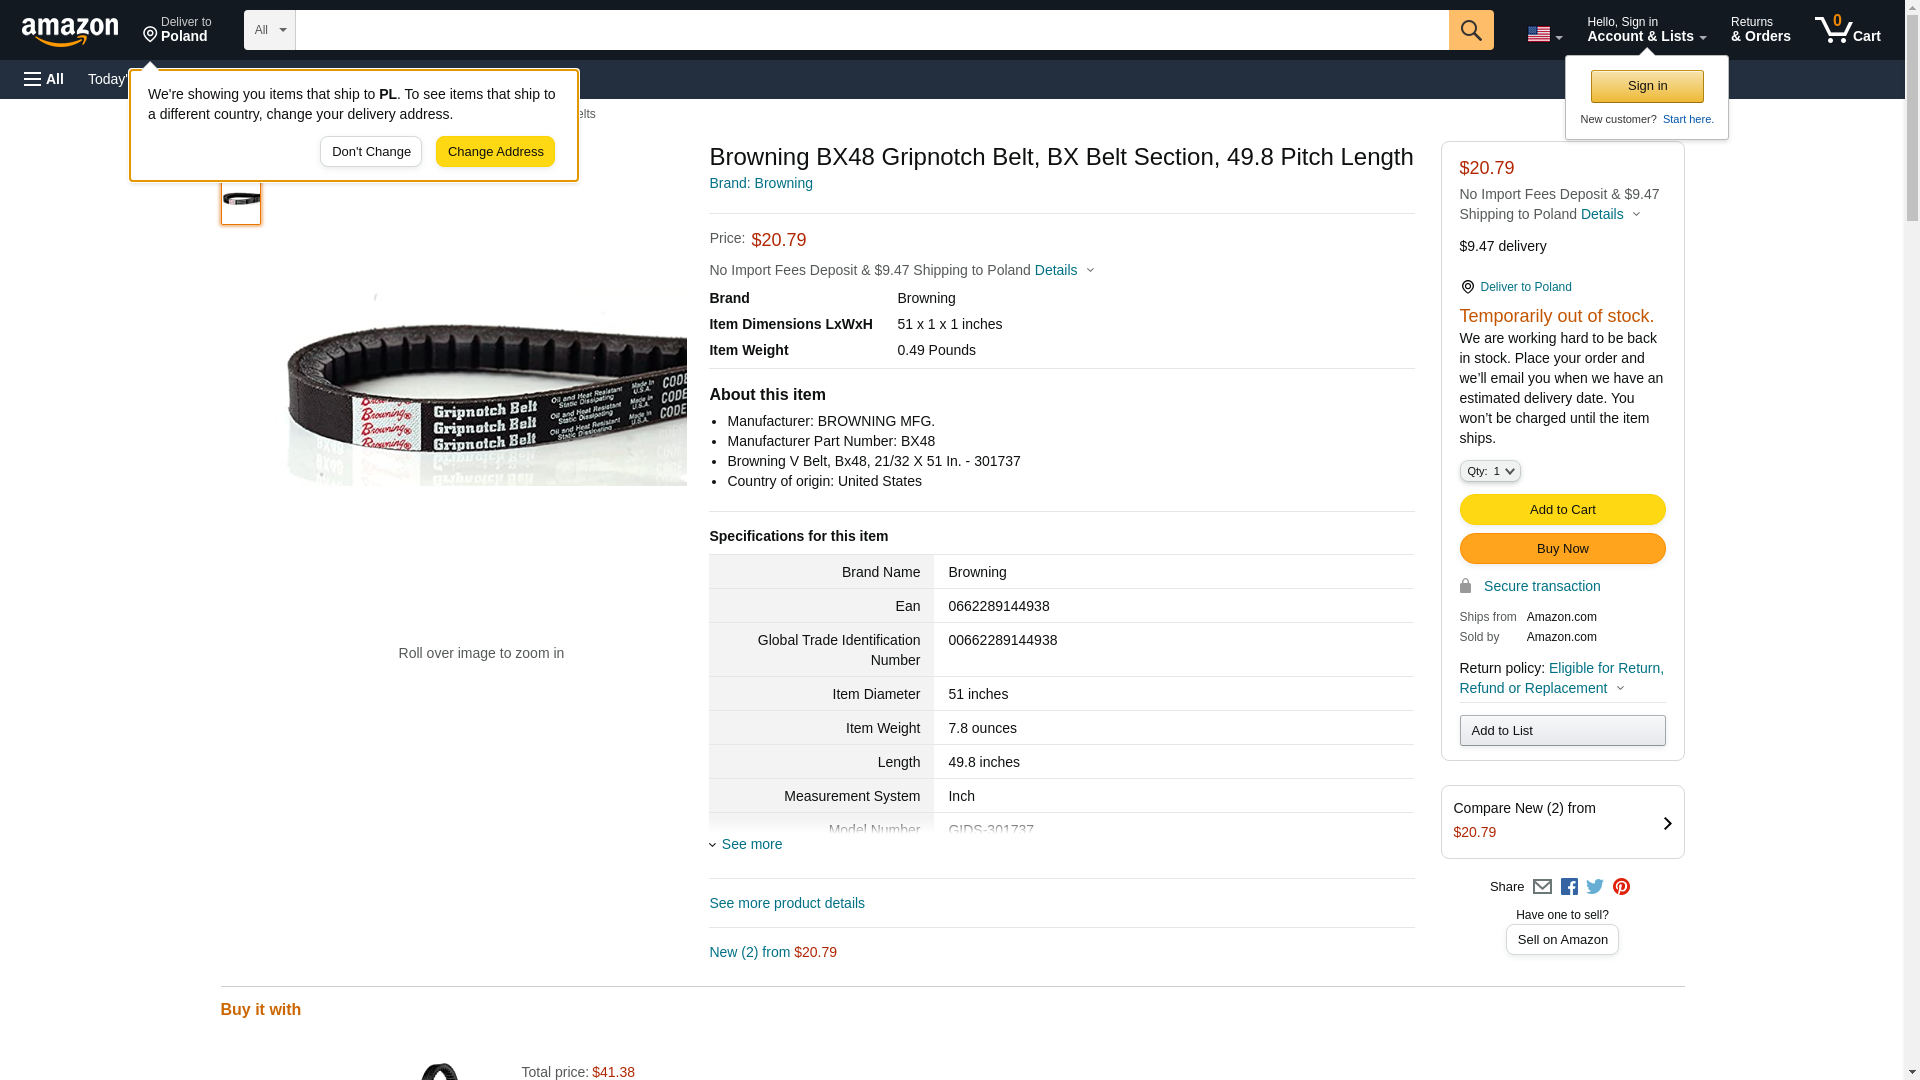Click into the Amazon search field

click(870, 30)
